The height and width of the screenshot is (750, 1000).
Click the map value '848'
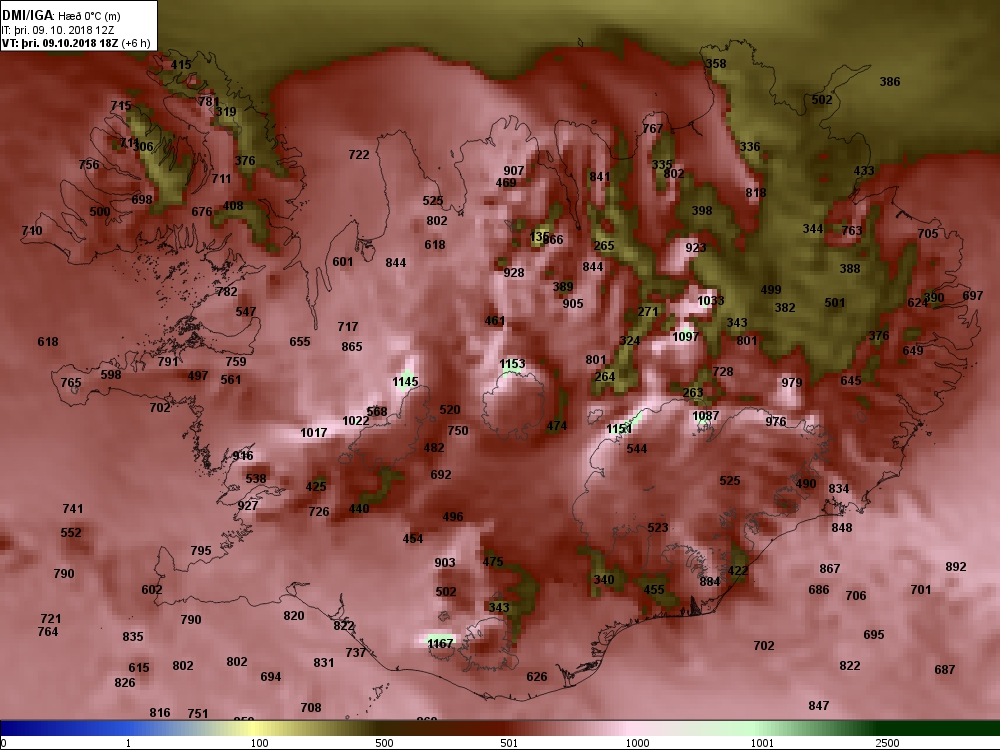click(842, 527)
